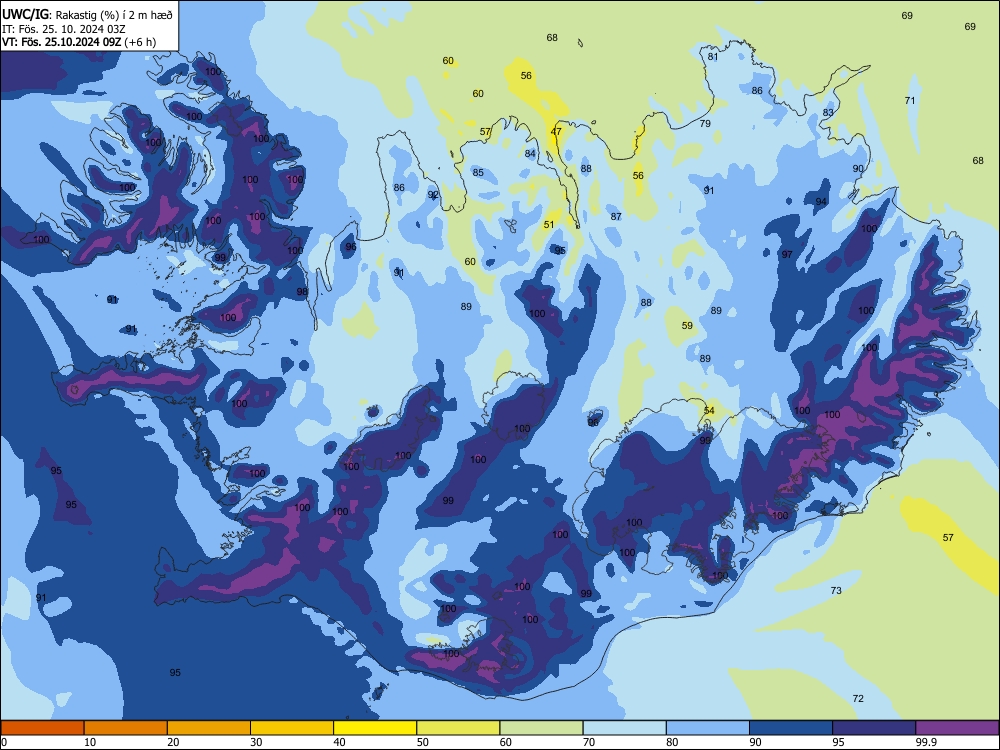This screenshot has width=1000, height=750.
Task: Click the legend tick label '40'
Action: tap(339, 742)
